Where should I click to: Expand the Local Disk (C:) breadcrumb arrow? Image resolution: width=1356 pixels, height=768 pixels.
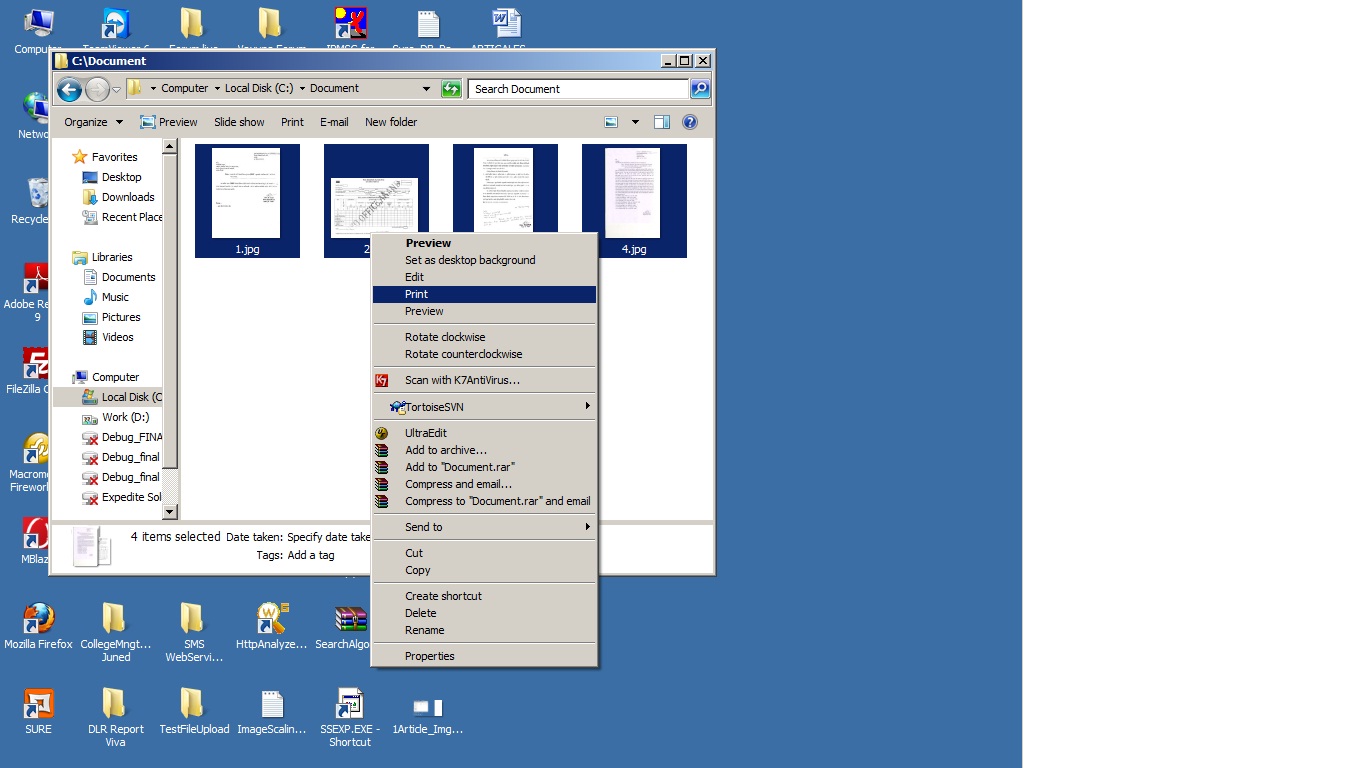(x=302, y=88)
